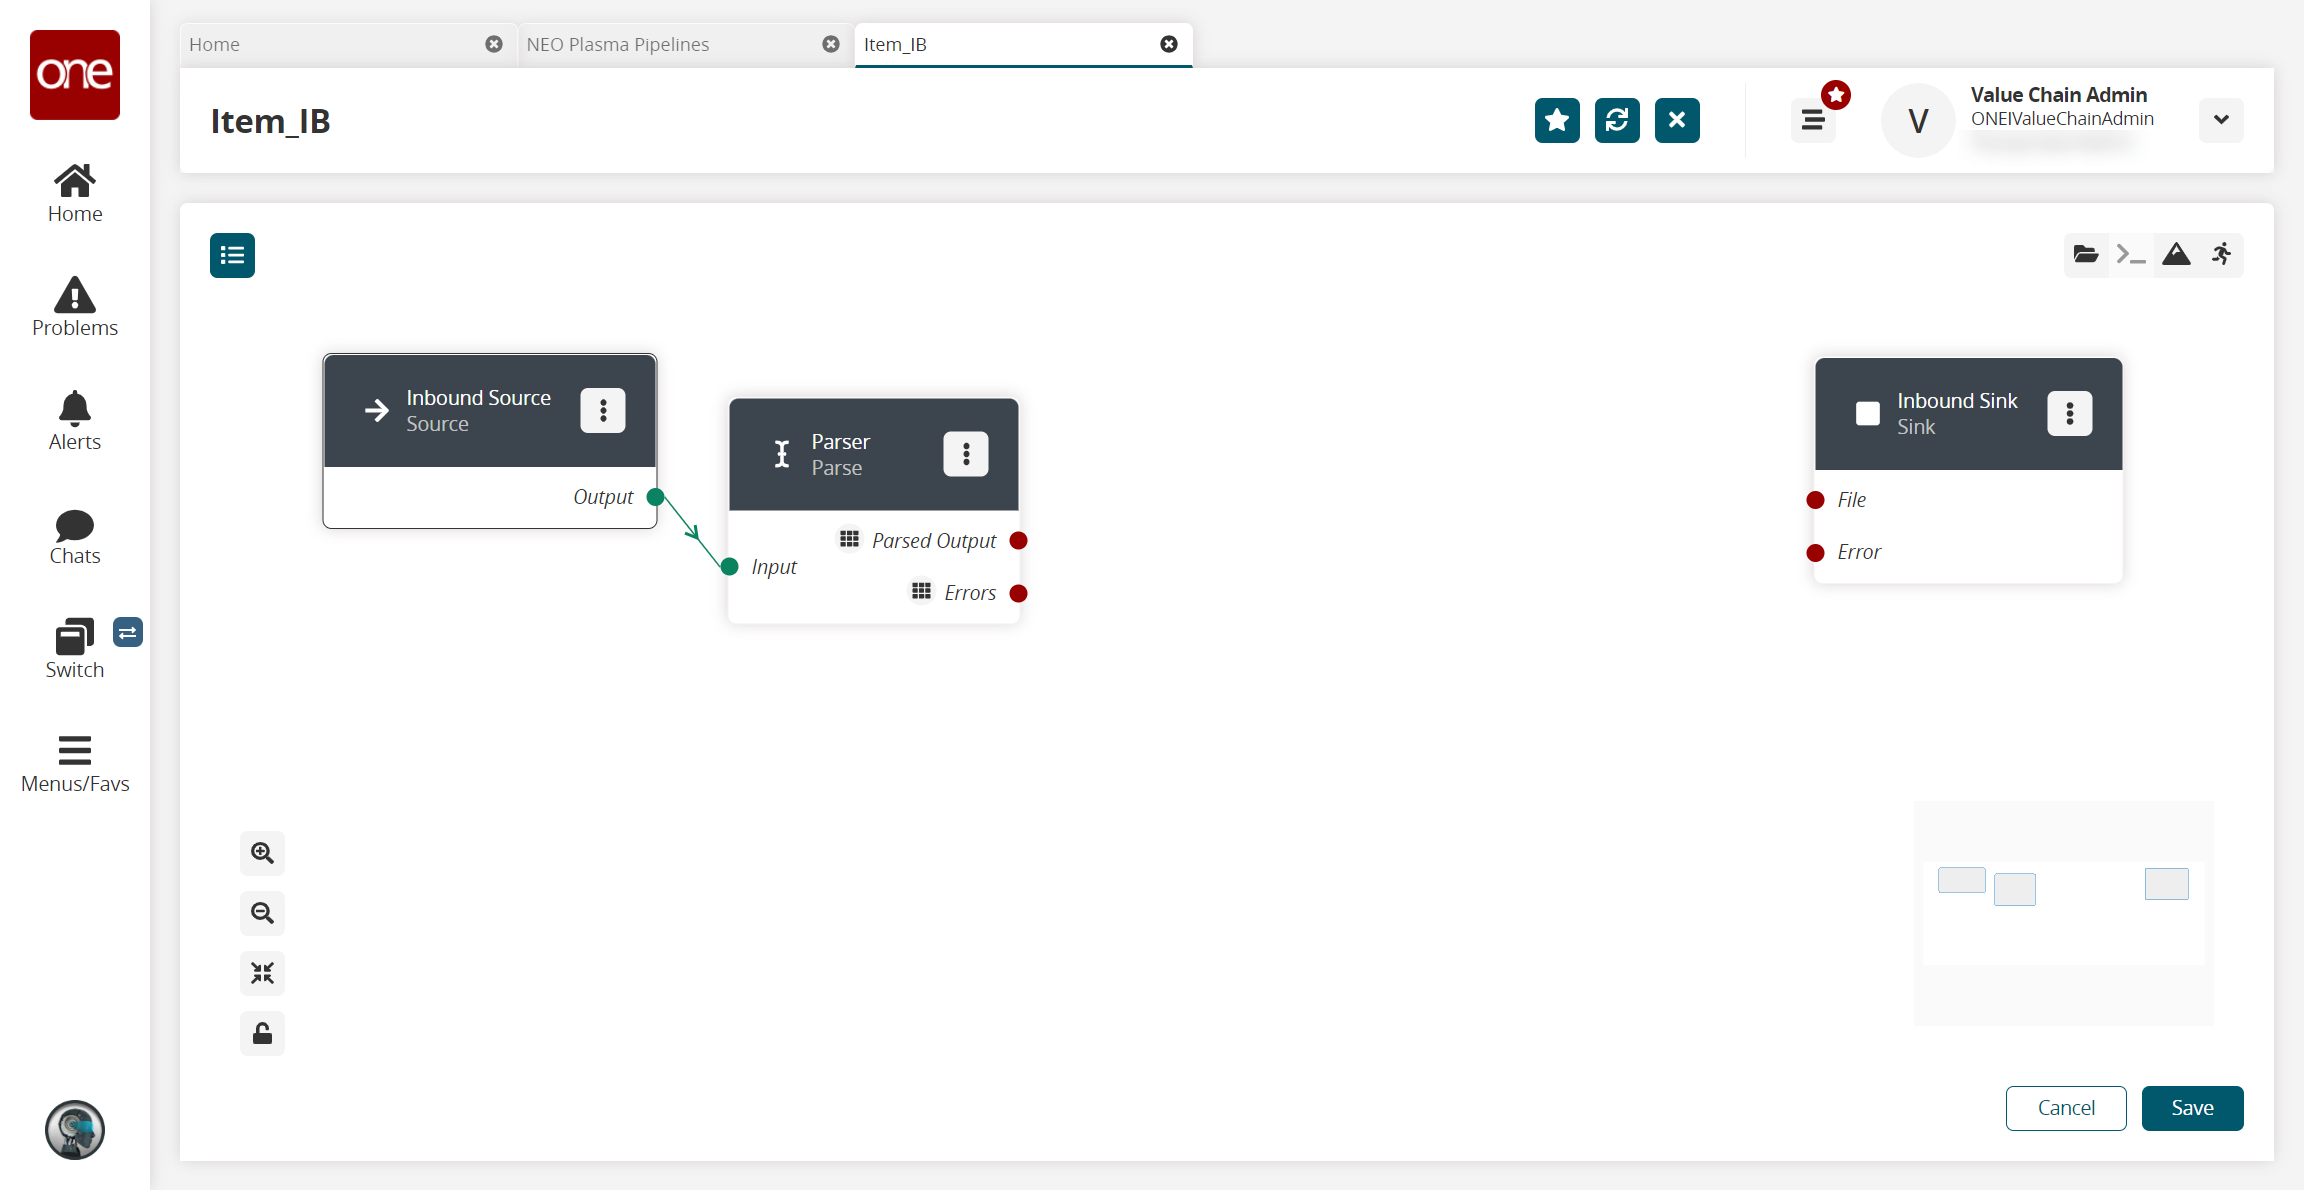This screenshot has width=2304, height=1190.
Task: Click the Save button
Action: [x=2190, y=1108]
